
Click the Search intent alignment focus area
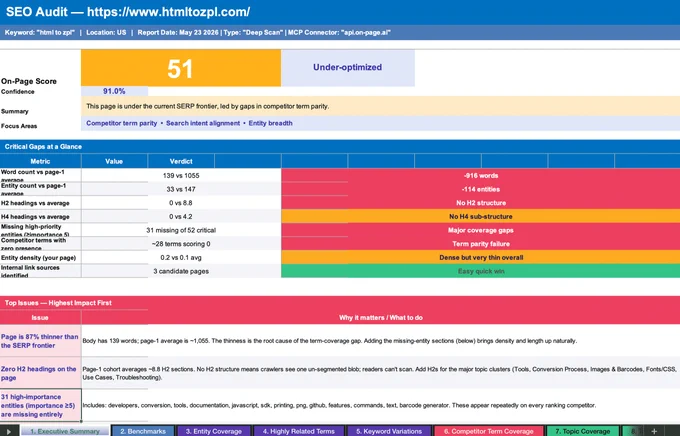tap(203, 123)
